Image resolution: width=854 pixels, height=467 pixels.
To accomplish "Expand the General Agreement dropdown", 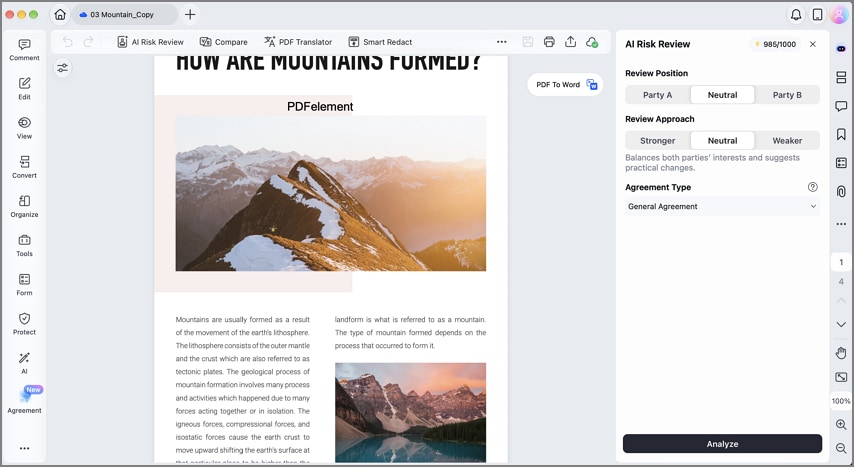I will (722, 207).
